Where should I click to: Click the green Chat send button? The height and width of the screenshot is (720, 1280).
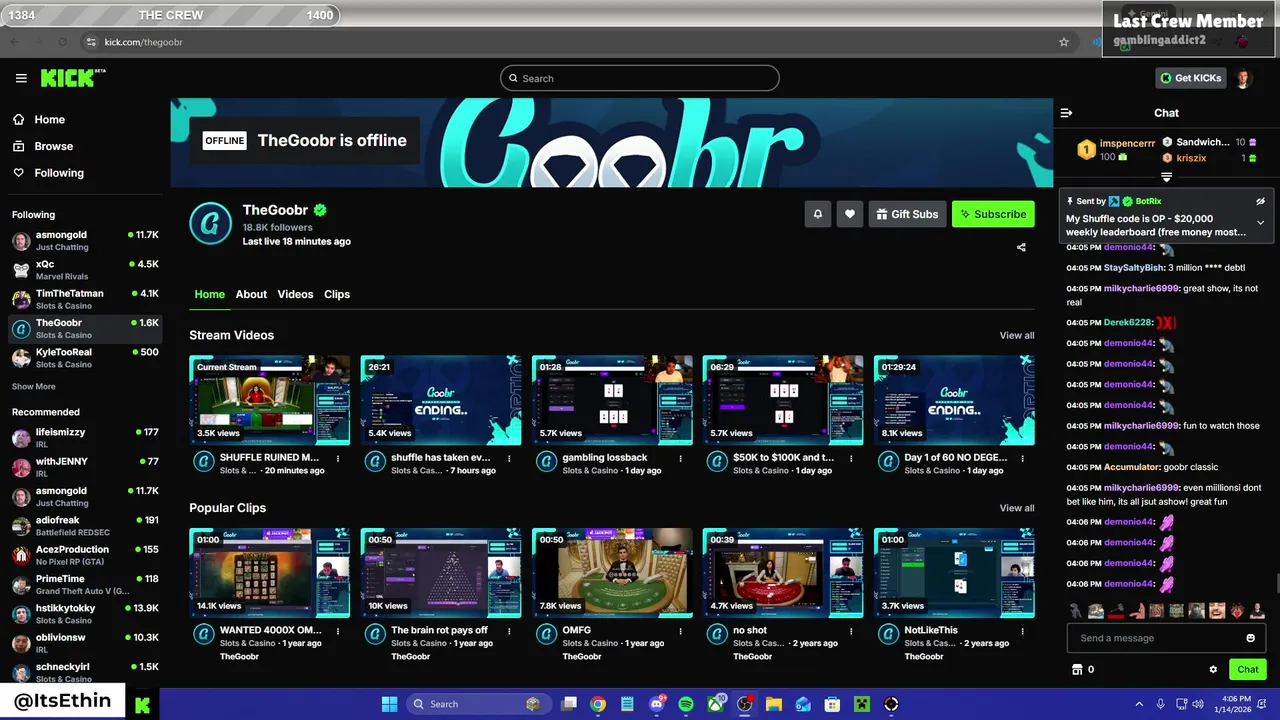tap(1248, 670)
